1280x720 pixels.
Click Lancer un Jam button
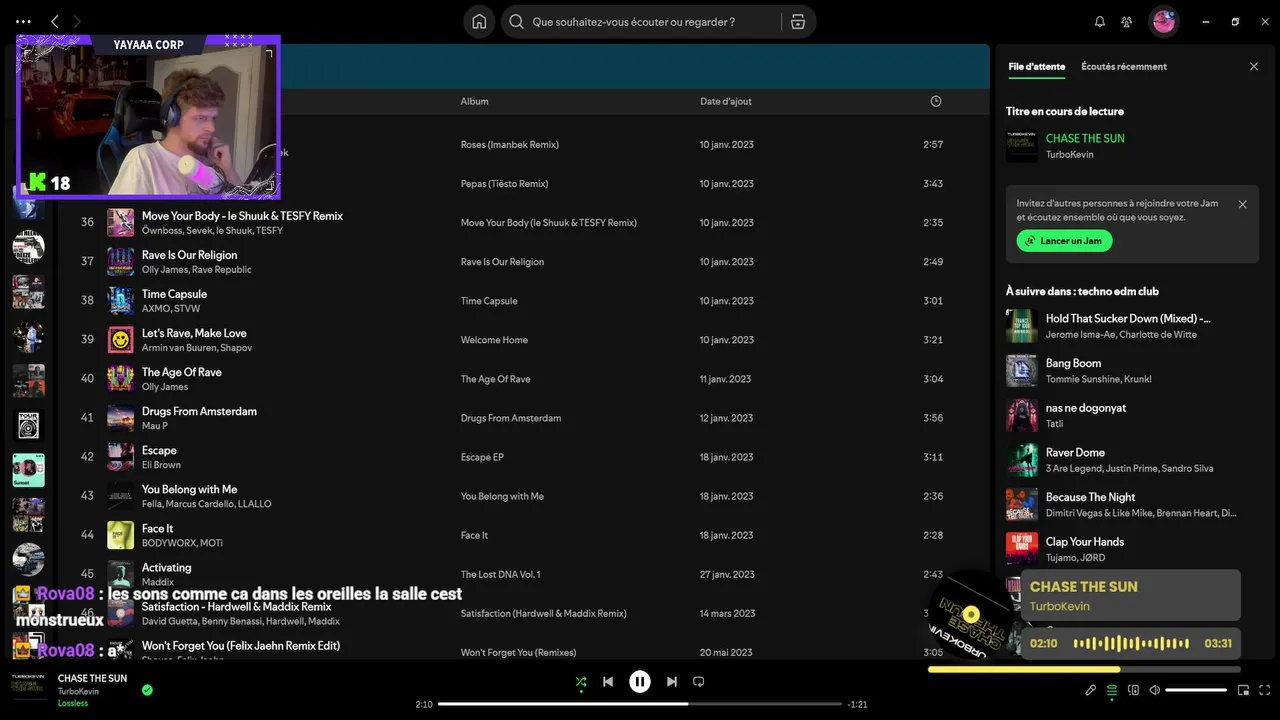coord(1064,241)
